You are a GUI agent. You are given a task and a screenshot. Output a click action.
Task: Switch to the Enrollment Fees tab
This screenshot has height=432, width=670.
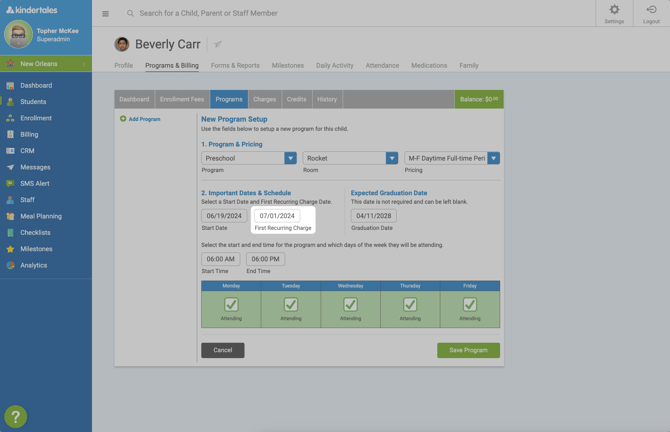click(182, 99)
